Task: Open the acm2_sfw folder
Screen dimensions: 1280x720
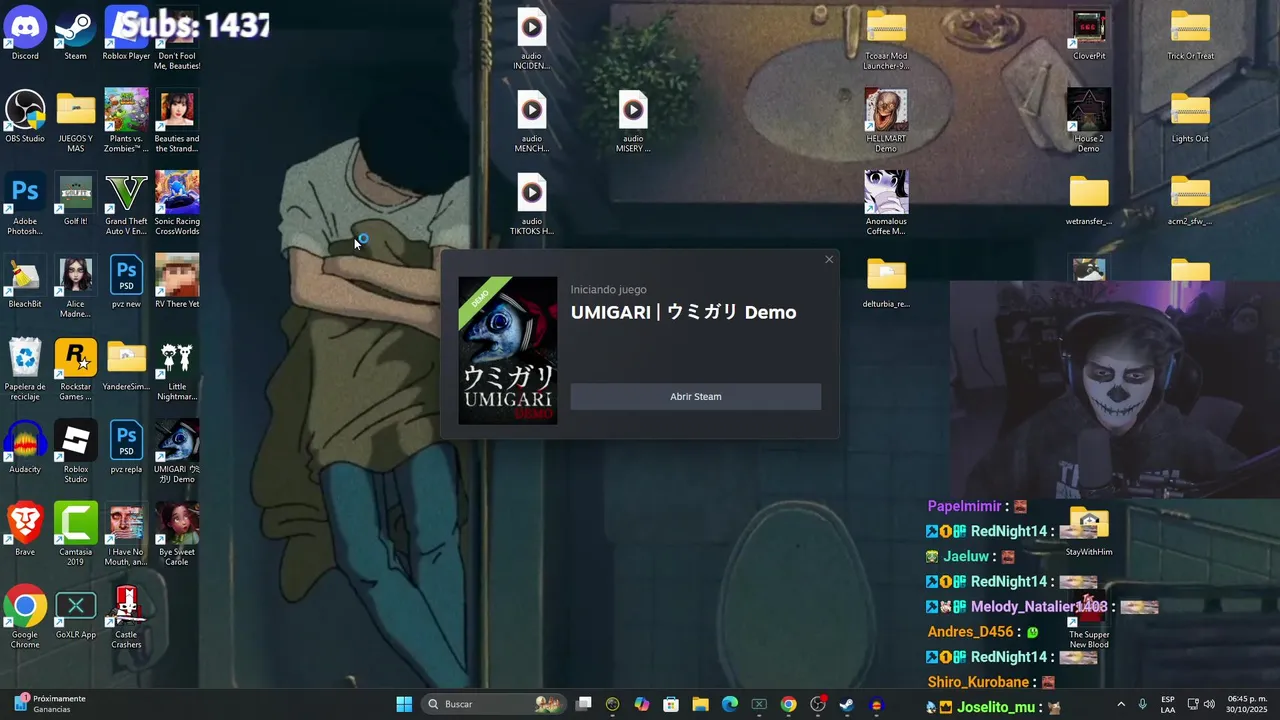Action: (x=1190, y=199)
